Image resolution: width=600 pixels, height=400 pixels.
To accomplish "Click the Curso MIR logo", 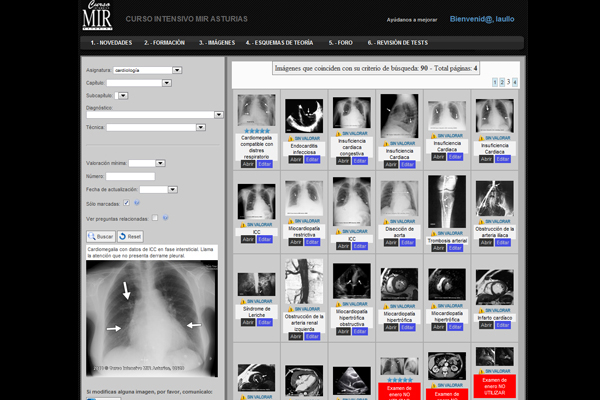I will point(98,15).
